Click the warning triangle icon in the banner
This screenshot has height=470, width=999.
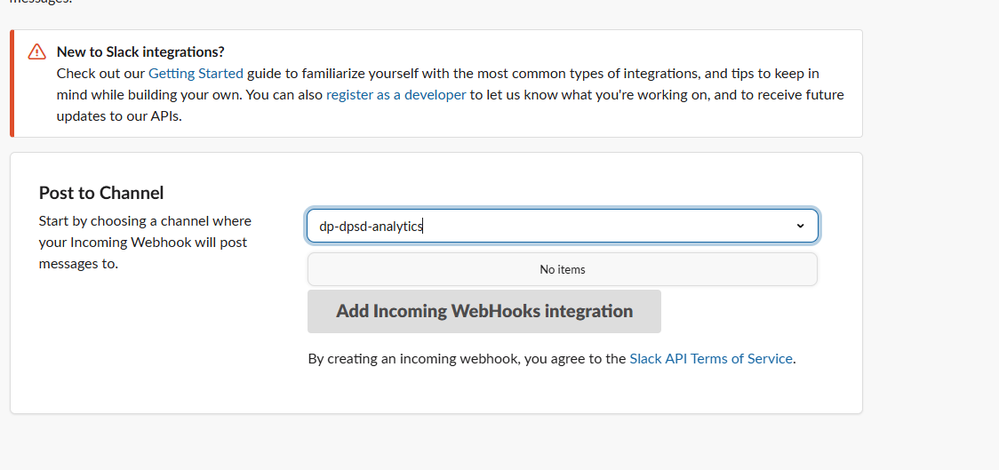37,51
